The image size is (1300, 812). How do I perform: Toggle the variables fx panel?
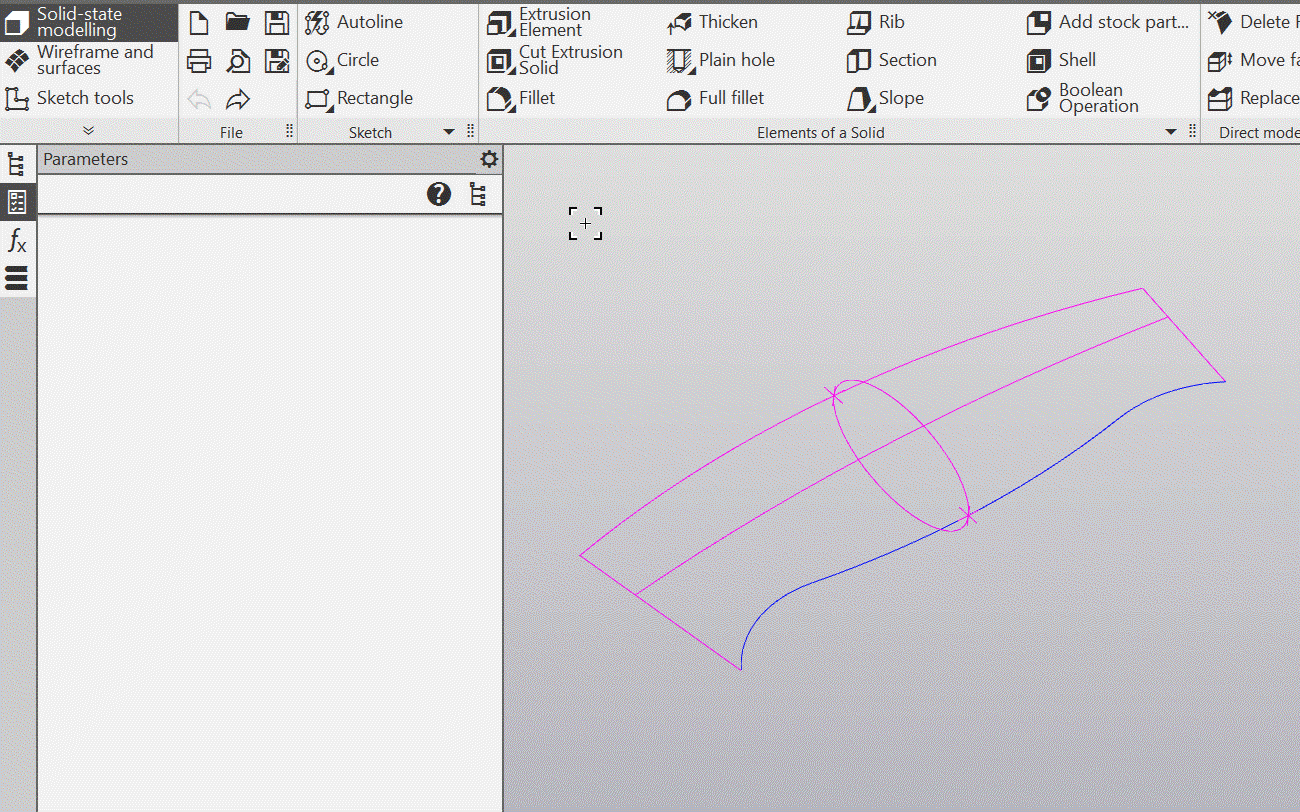(17, 240)
